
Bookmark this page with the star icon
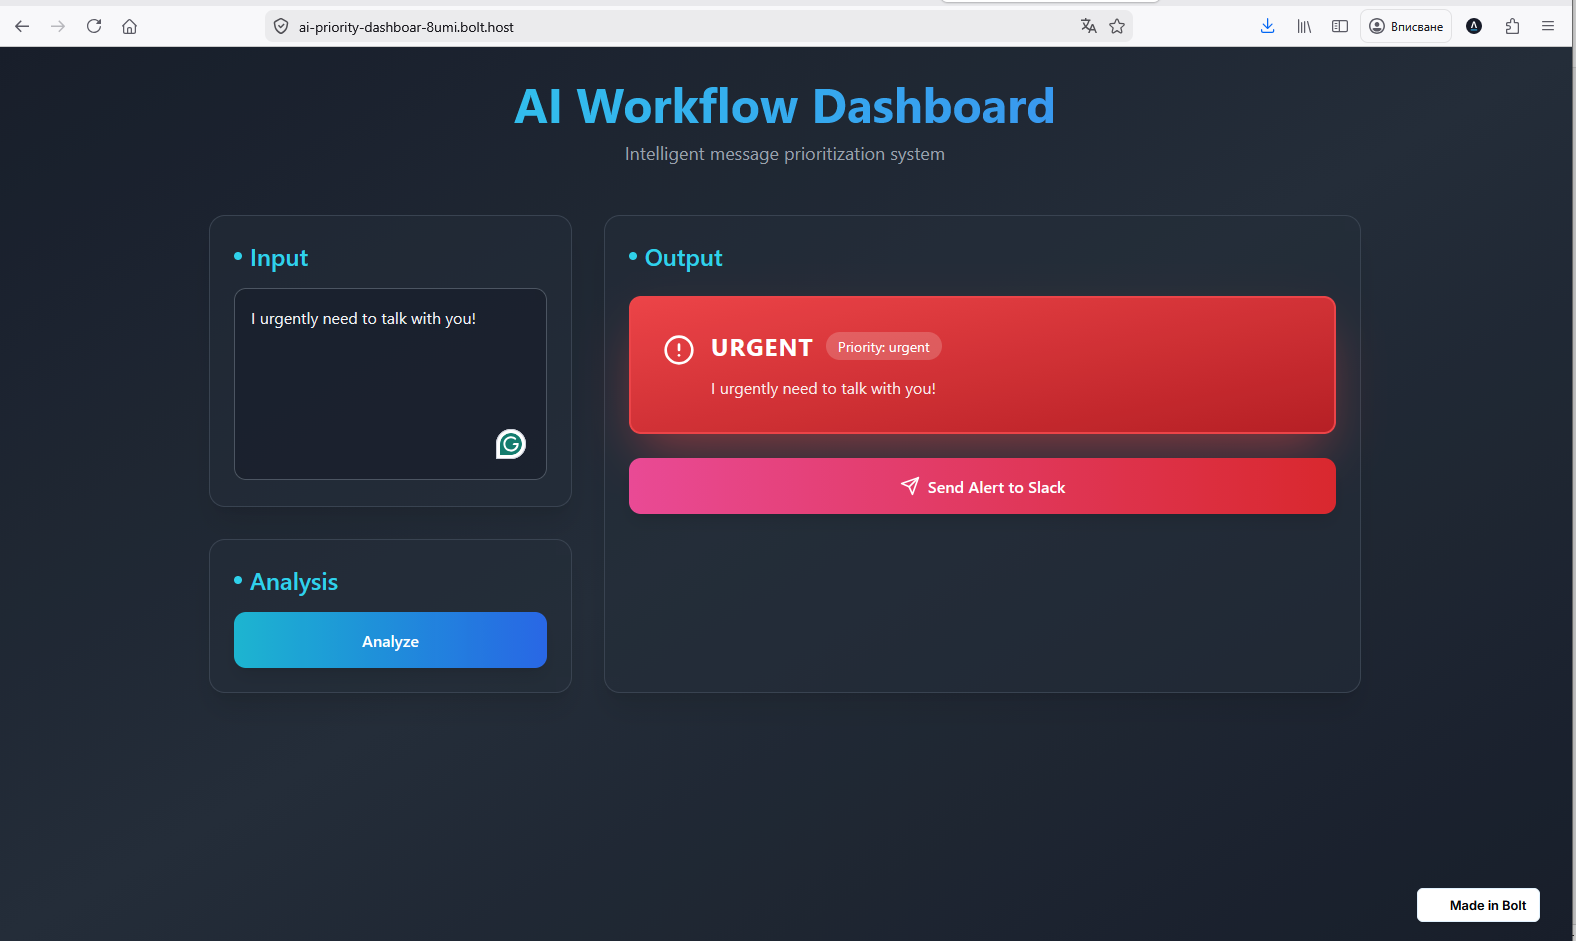coord(1117,26)
